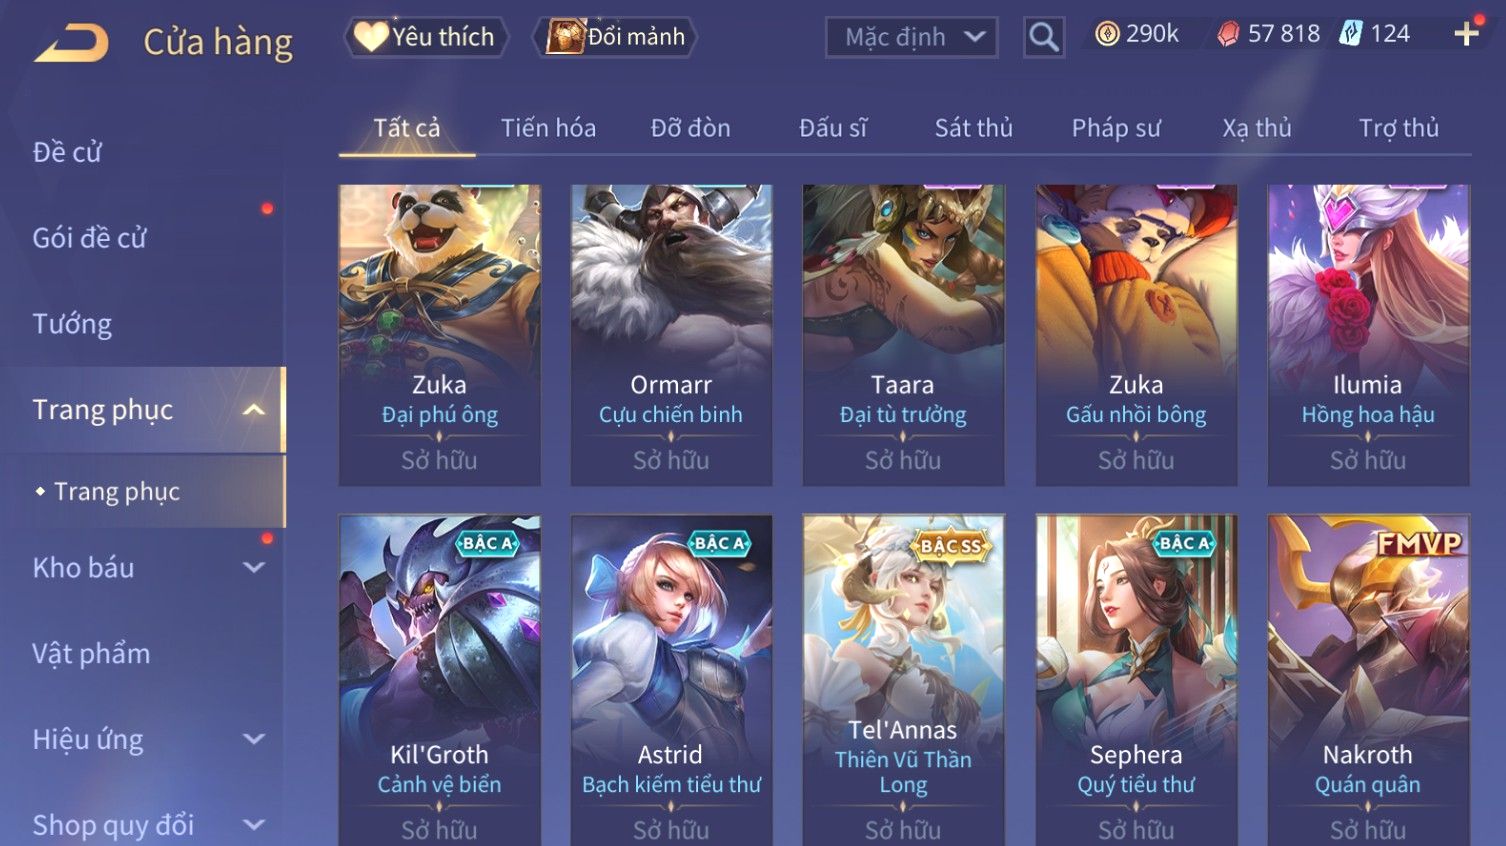
Task: Tap the golden back arrow icon
Action: [71, 43]
